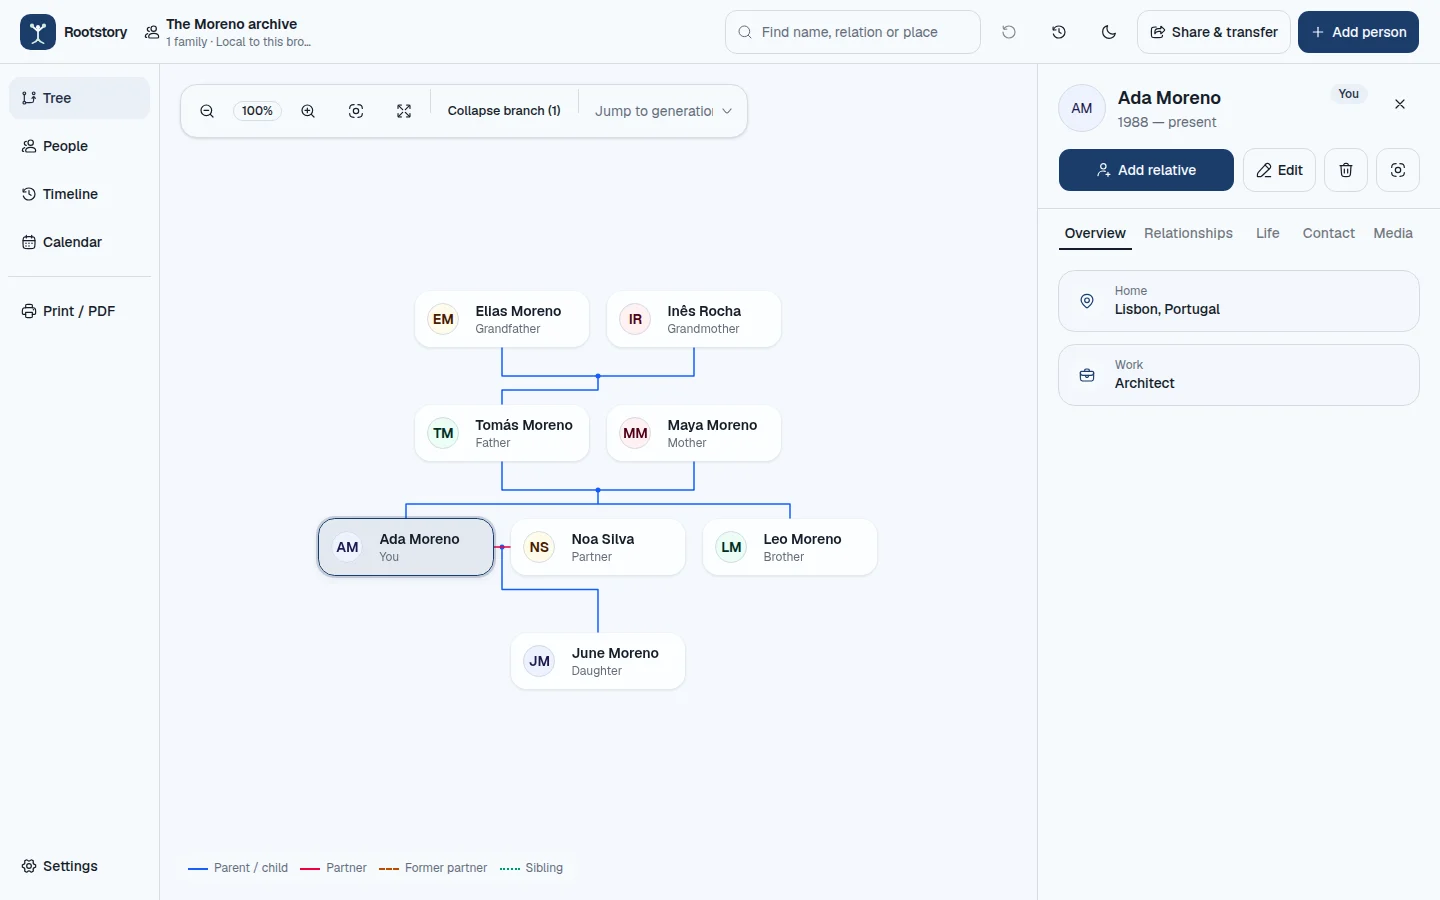Click Add person button
Viewport: 1440px width, 900px height.
tap(1359, 32)
